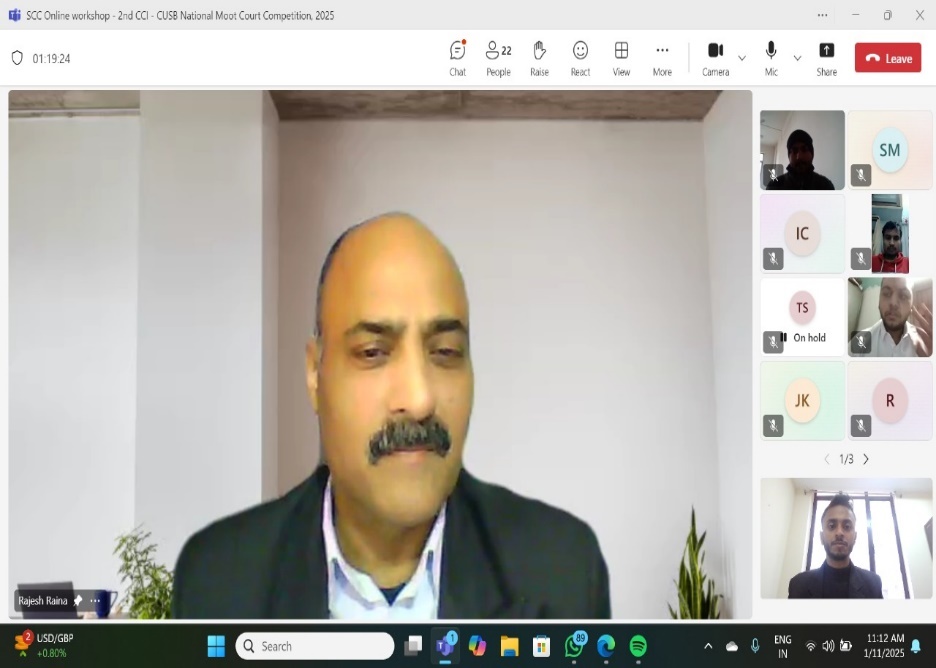Screen dimensions: 936x668
Task: Open Spotify from the taskbar
Action: pyautogui.click(x=638, y=646)
